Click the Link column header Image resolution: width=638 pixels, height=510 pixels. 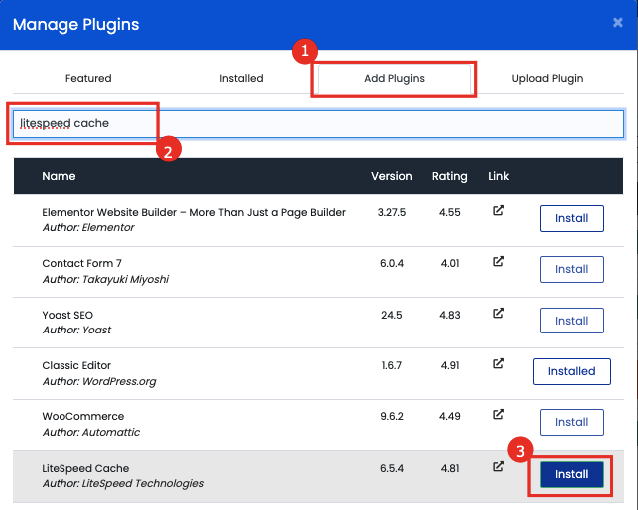coord(498,176)
